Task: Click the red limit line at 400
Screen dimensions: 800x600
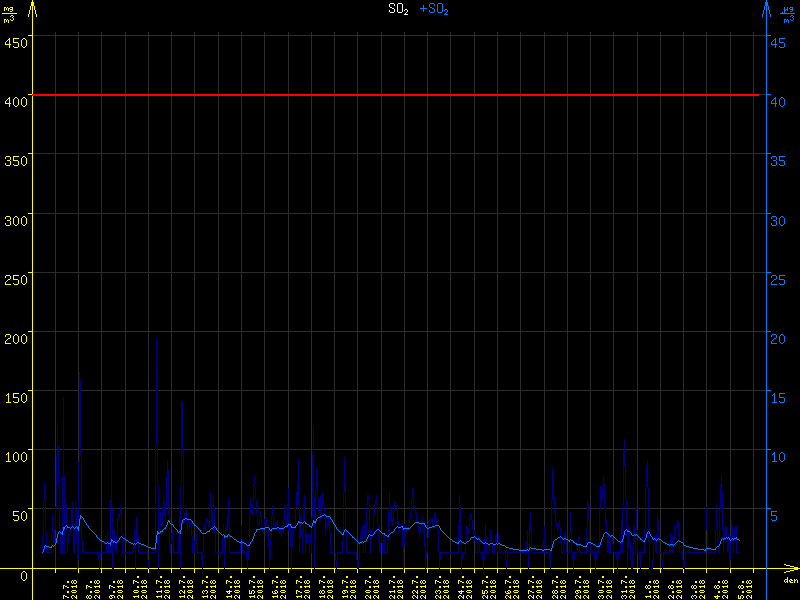Action: click(x=400, y=95)
